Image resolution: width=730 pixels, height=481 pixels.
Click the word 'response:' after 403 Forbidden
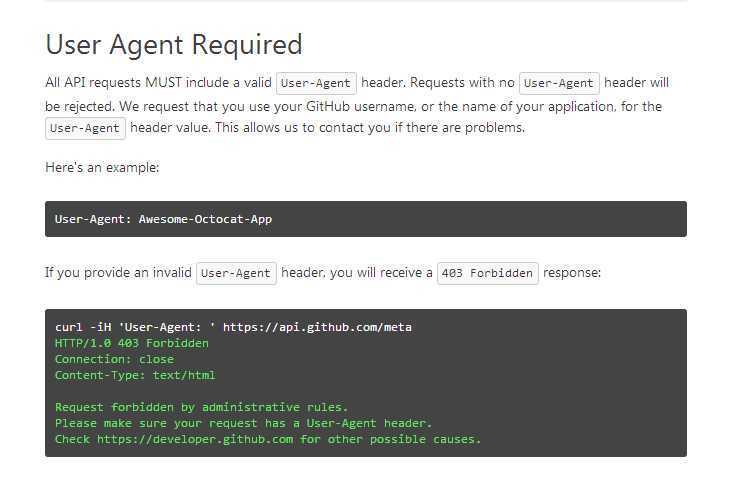[x=572, y=273]
